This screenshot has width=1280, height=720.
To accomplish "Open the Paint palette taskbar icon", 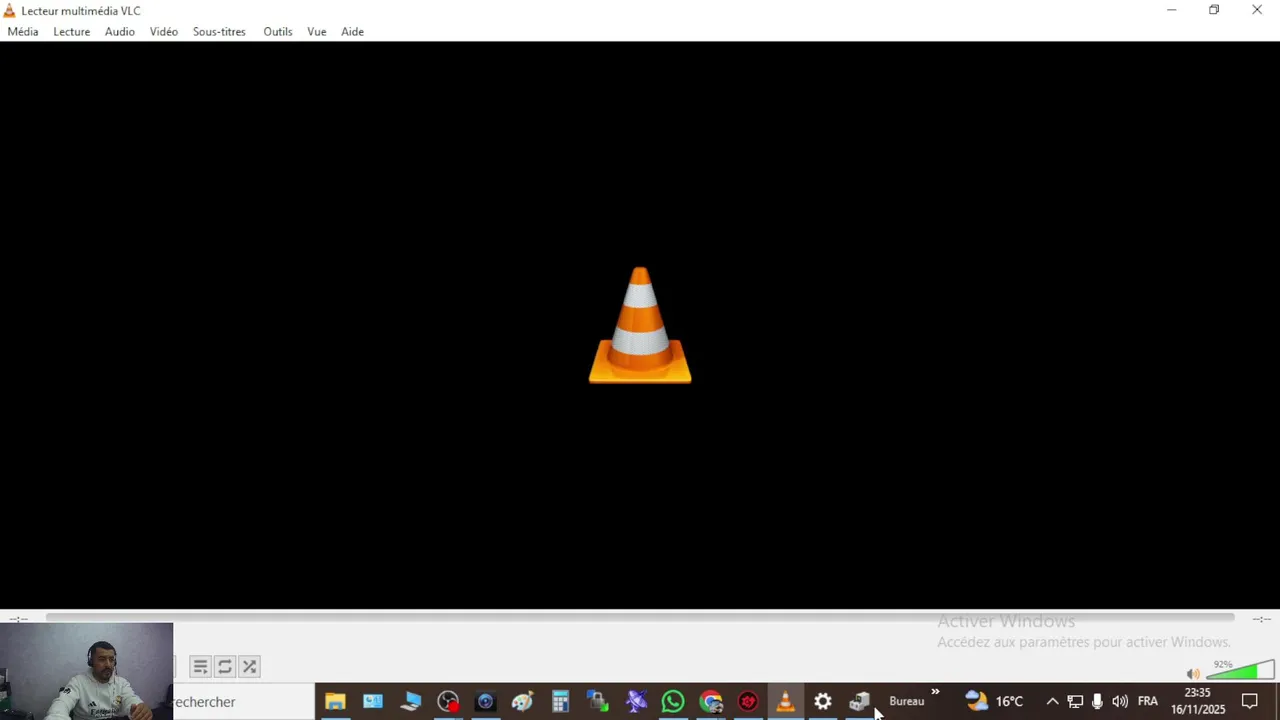I will coord(523,702).
